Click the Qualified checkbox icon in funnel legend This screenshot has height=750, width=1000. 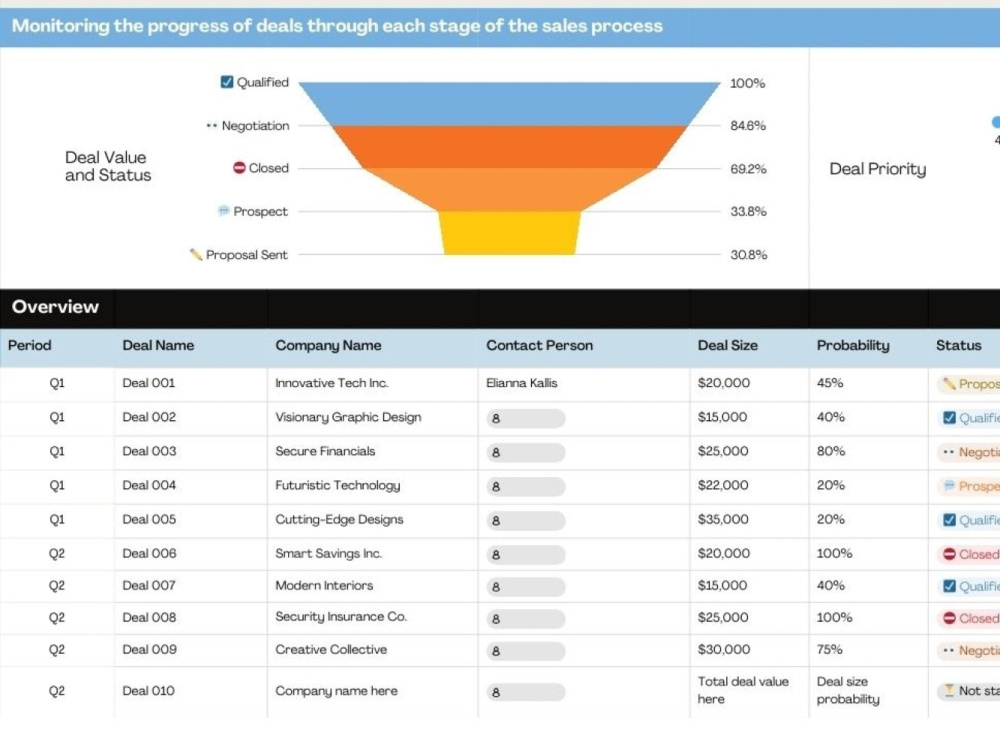click(x=226, y=82)
